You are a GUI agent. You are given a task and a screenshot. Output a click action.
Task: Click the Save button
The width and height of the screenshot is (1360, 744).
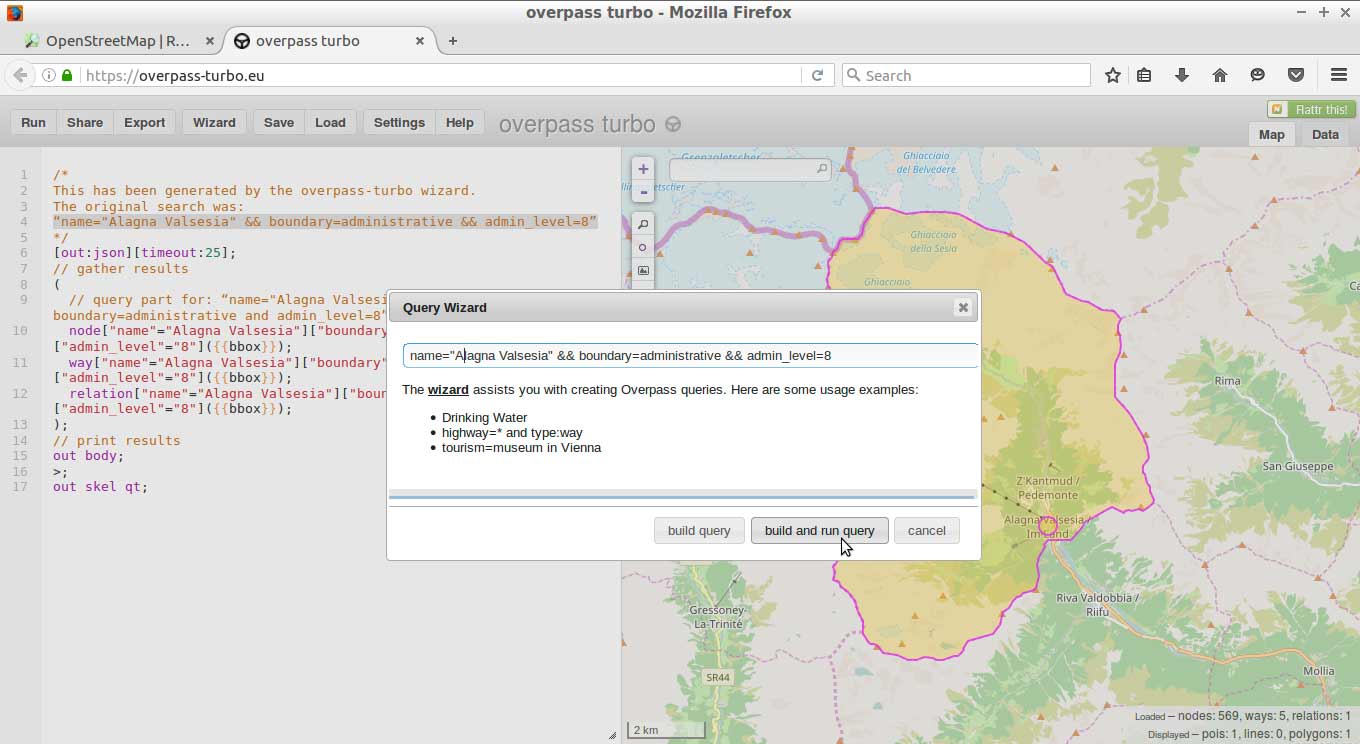pyautogui.click(x=278, y=122)
